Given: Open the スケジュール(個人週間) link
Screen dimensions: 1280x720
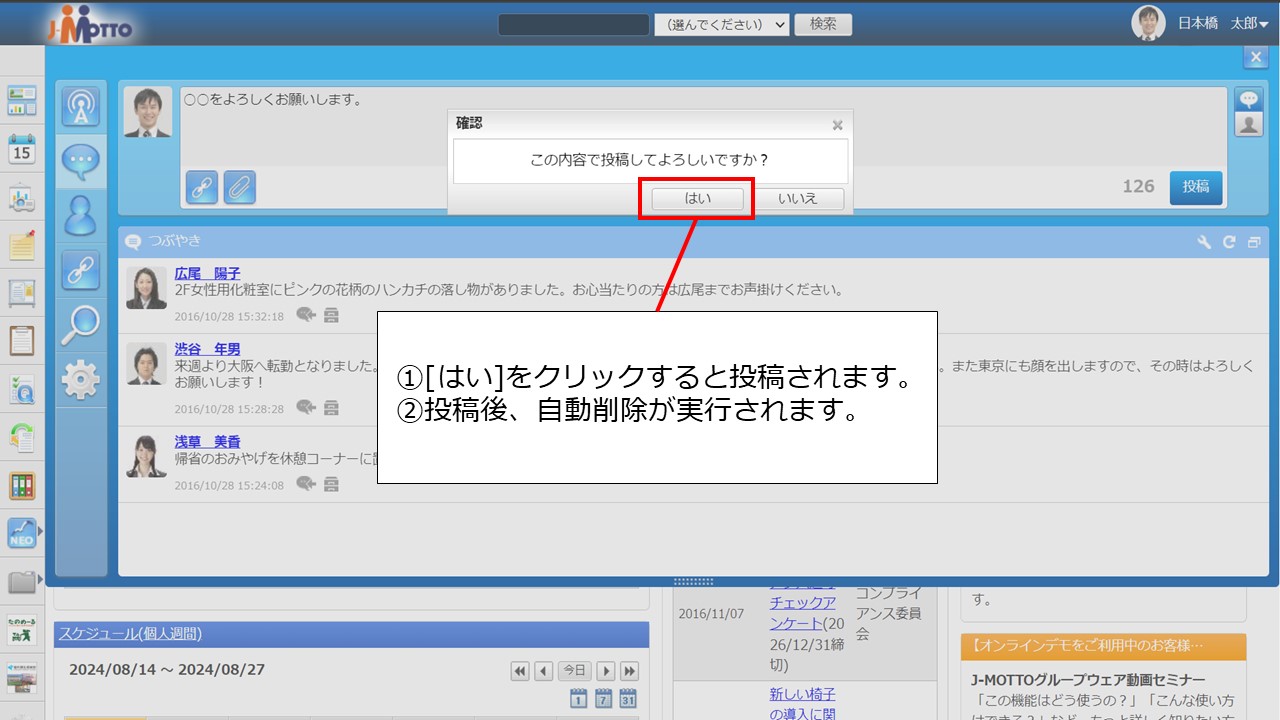Looking at the screenshot, I should point(129,633).
